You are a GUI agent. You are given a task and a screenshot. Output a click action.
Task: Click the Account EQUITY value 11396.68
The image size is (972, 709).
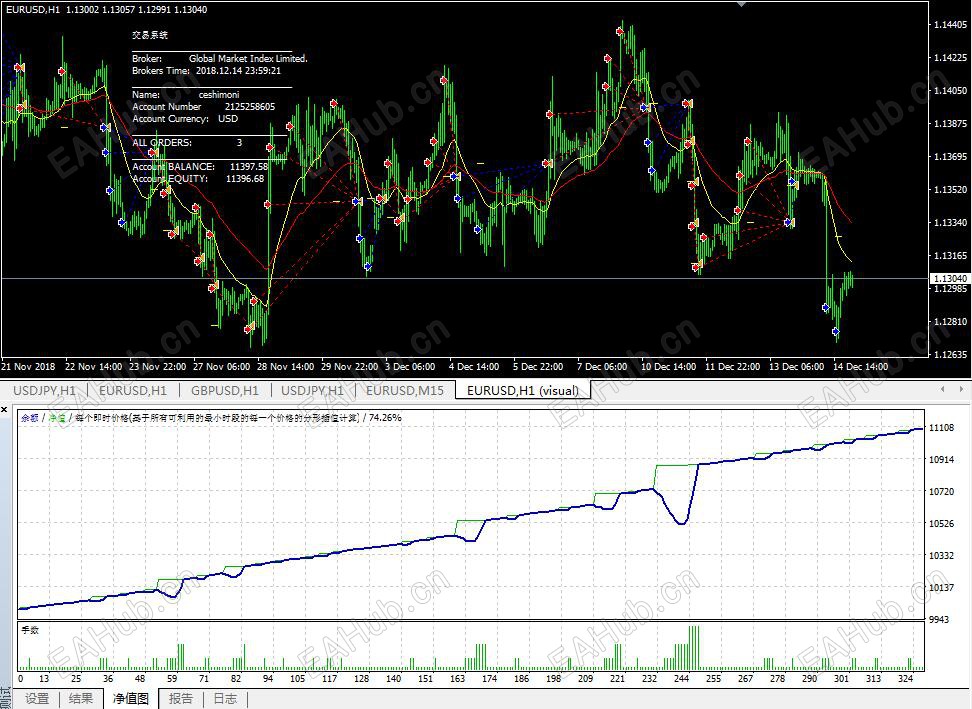tap(245, 178)
